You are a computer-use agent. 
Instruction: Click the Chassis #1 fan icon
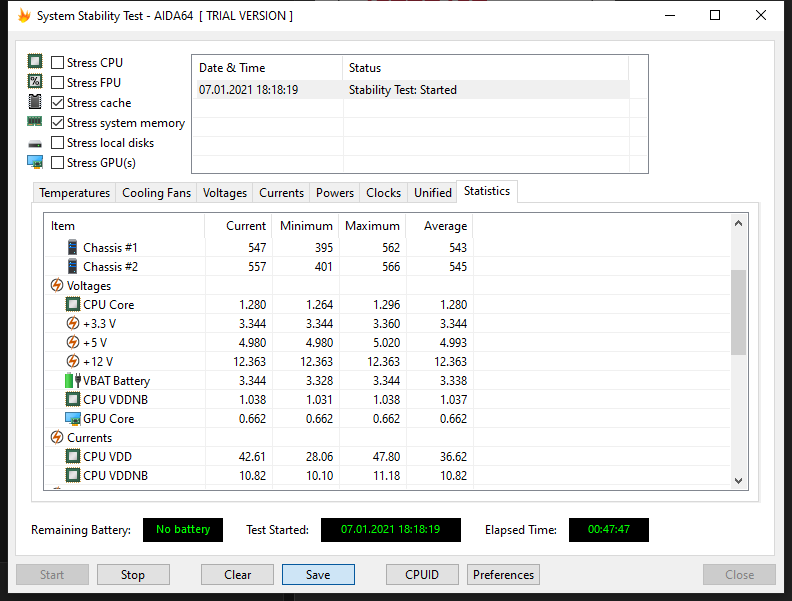(73, 247)
